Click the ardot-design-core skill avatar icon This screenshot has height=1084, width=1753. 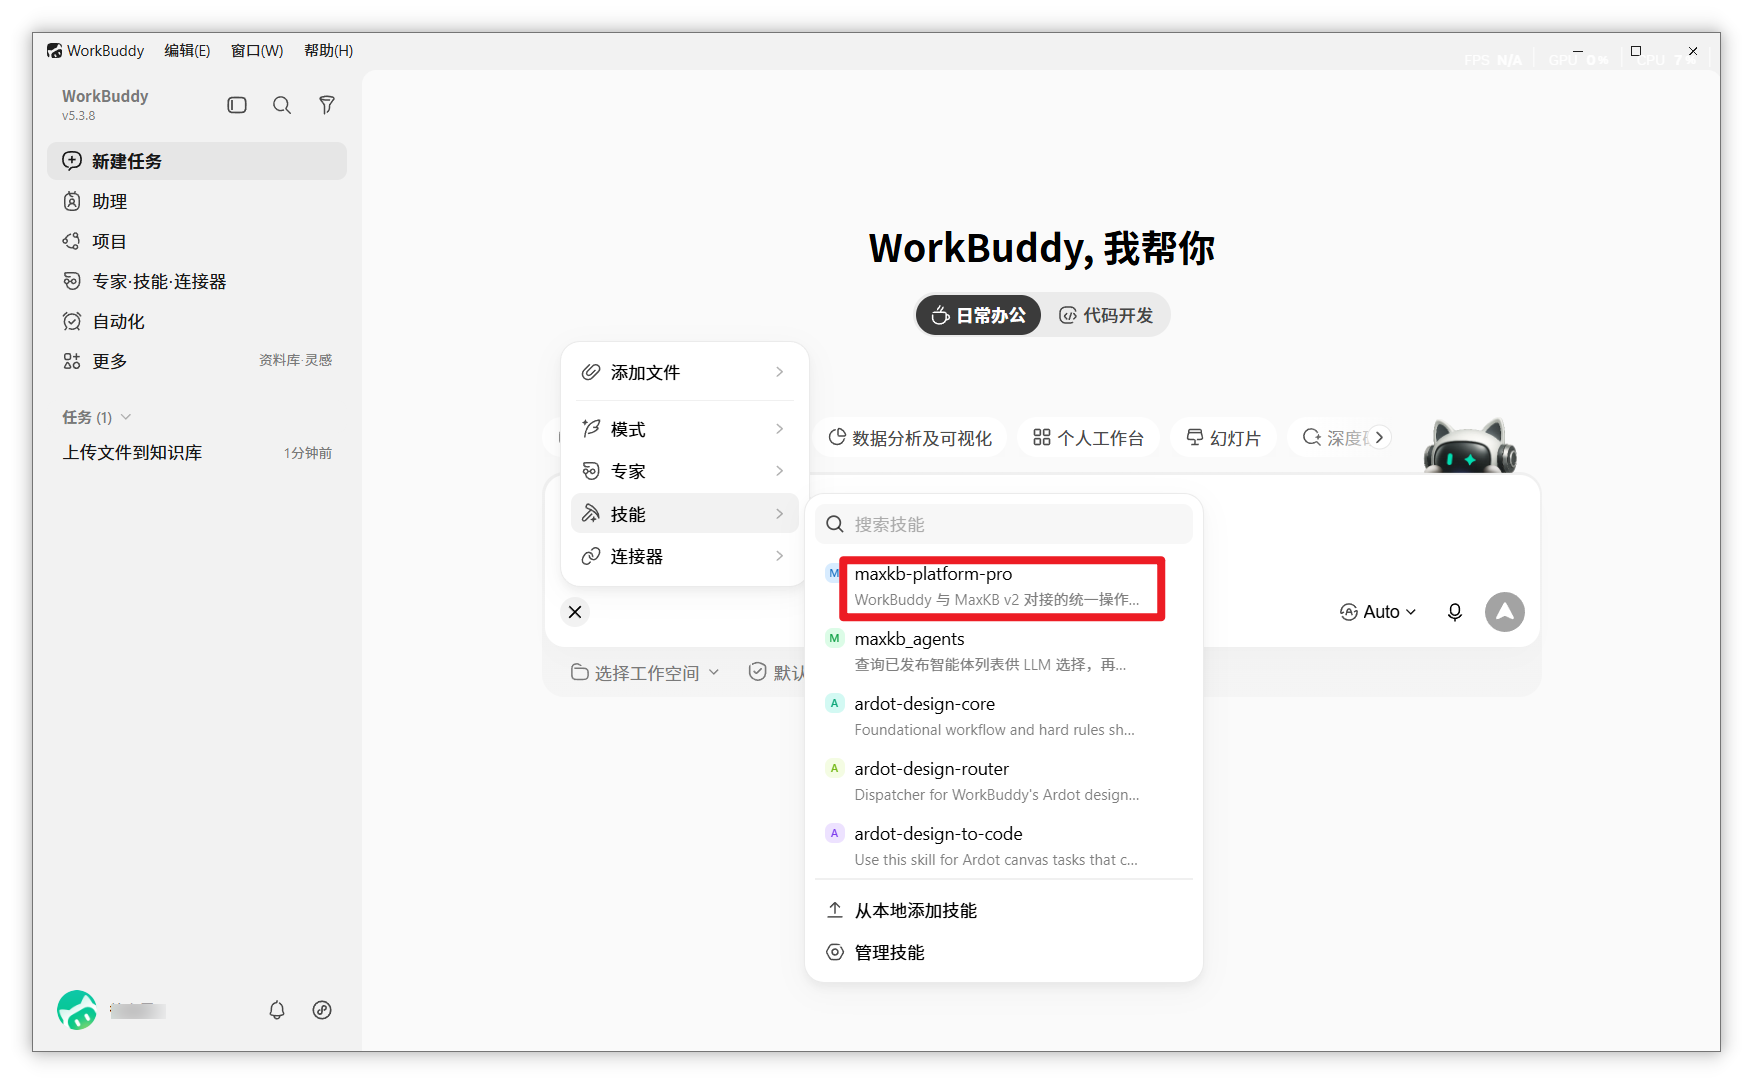pos(834,703)
